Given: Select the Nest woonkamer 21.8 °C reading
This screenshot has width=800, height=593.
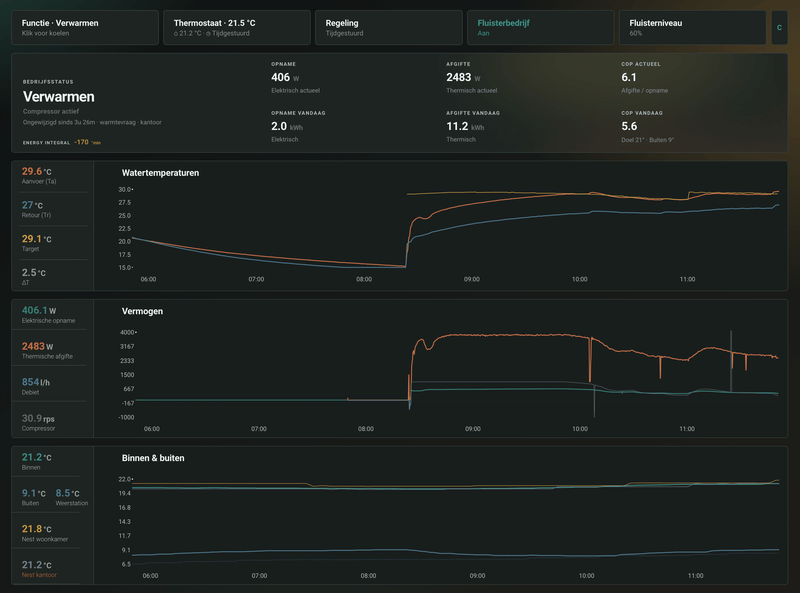Looking at the screenshot, I should [45, 533].
